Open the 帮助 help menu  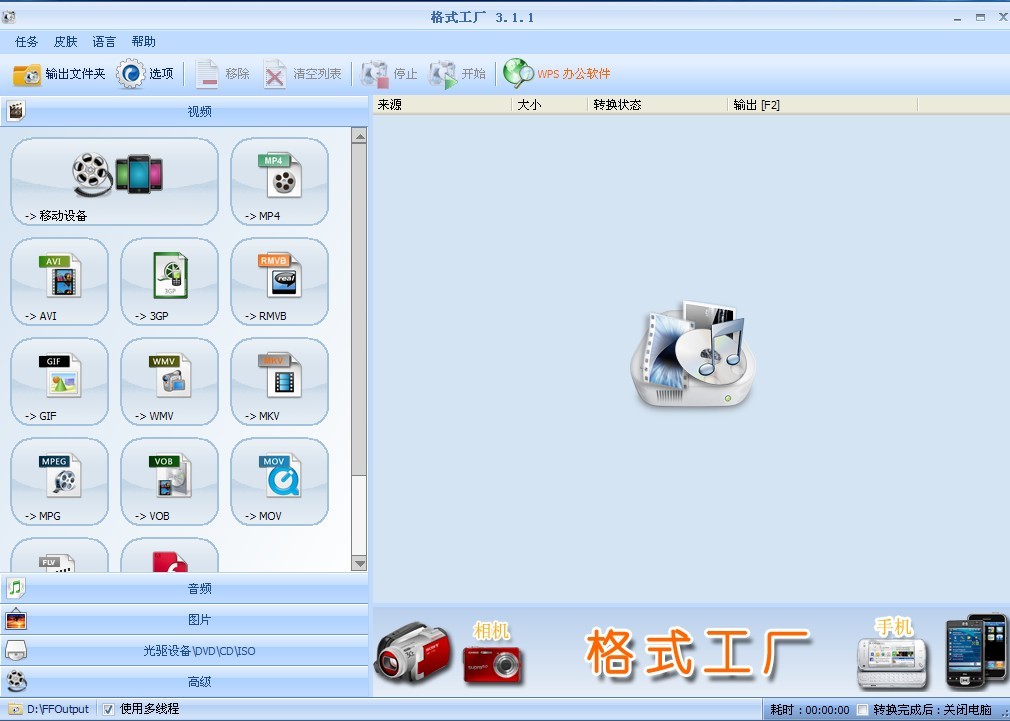143,42
